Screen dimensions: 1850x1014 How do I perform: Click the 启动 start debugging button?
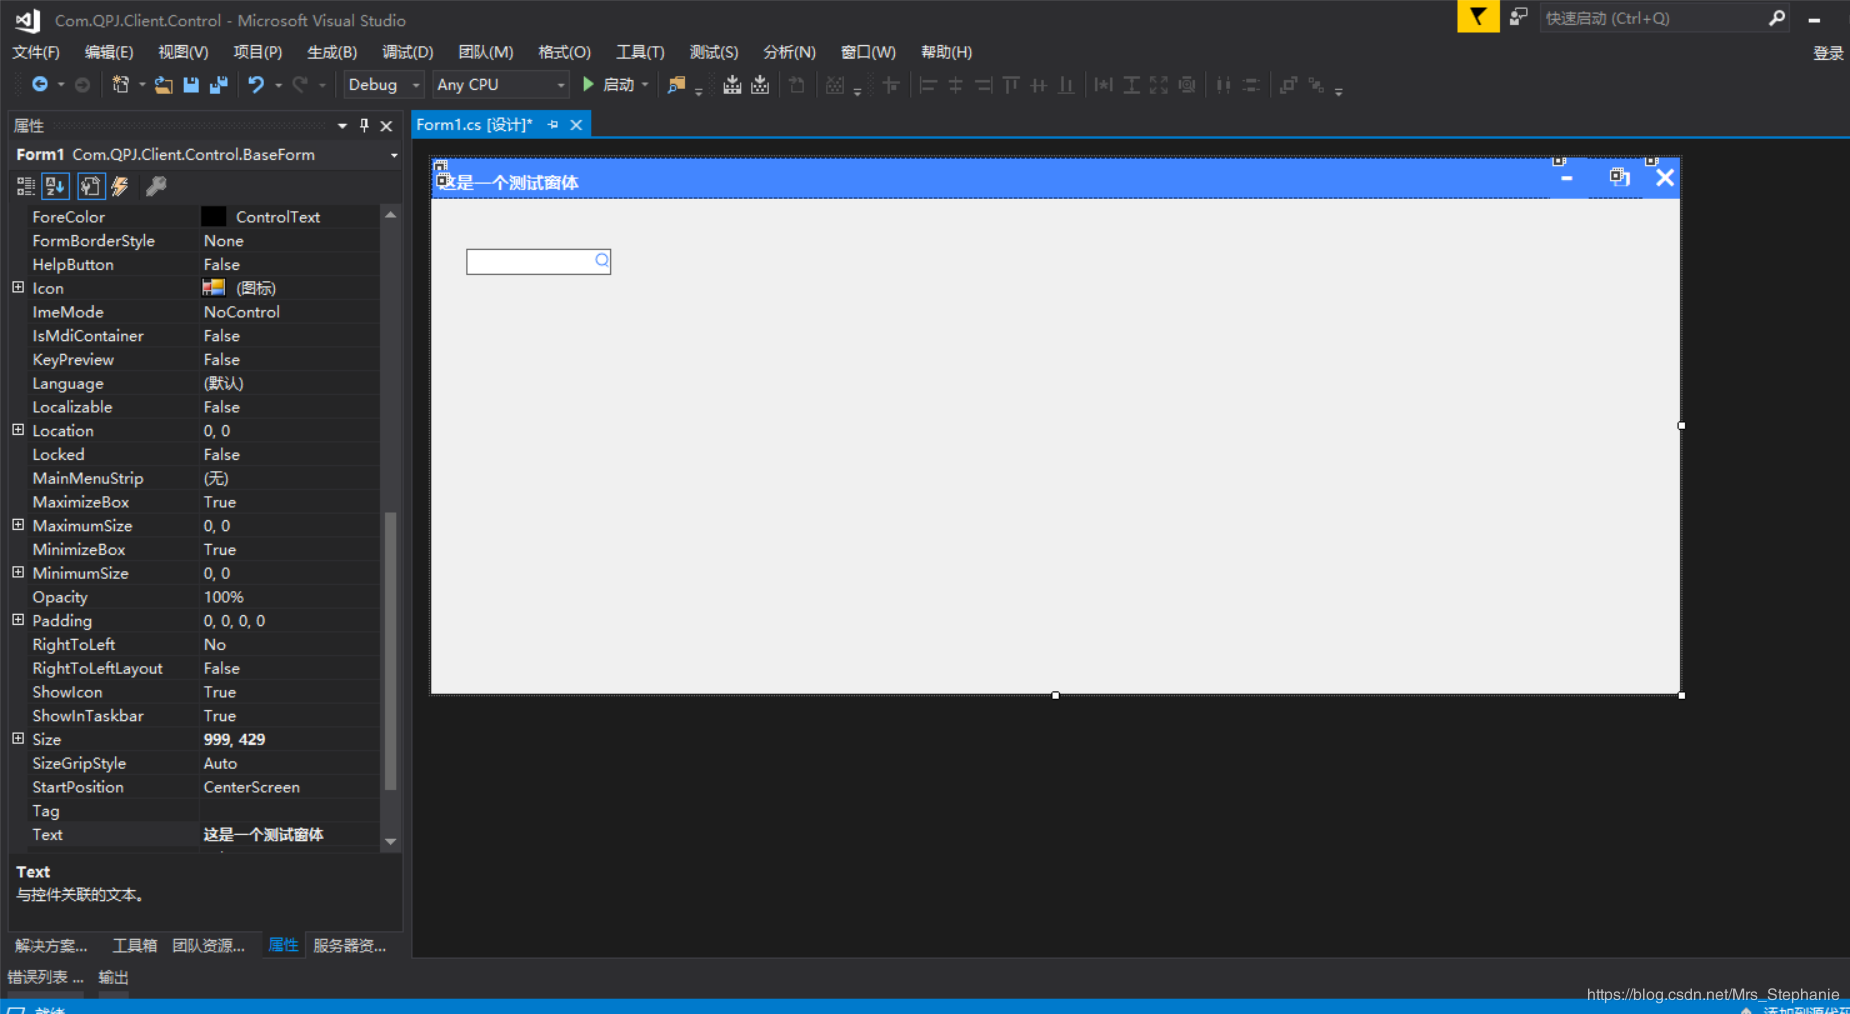609,85
